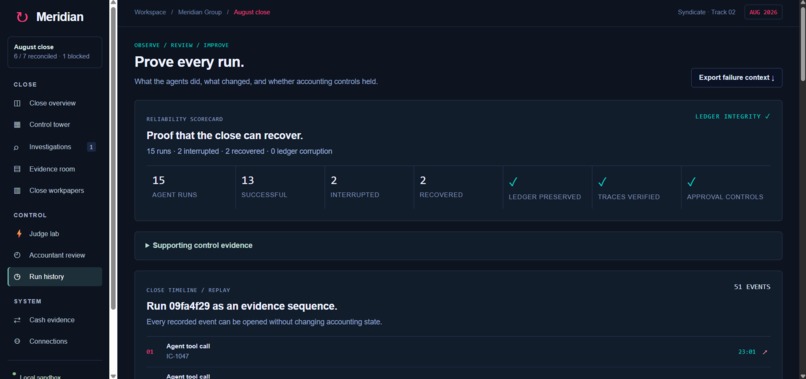Navigate to Evidence room
806x379 pixels.
tap(54, 169)
